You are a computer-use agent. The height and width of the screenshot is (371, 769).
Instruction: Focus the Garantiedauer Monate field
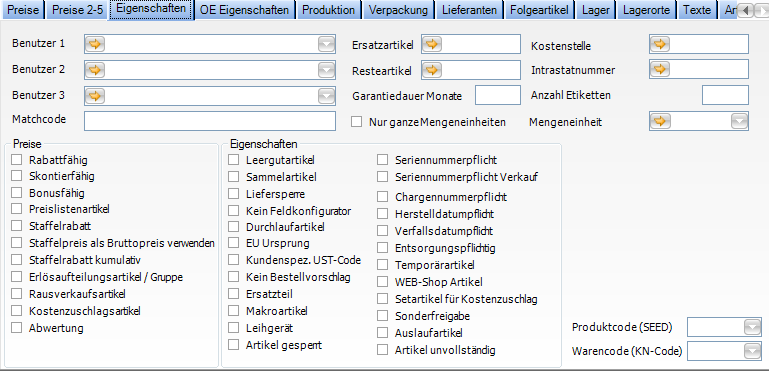coord(498,95)
